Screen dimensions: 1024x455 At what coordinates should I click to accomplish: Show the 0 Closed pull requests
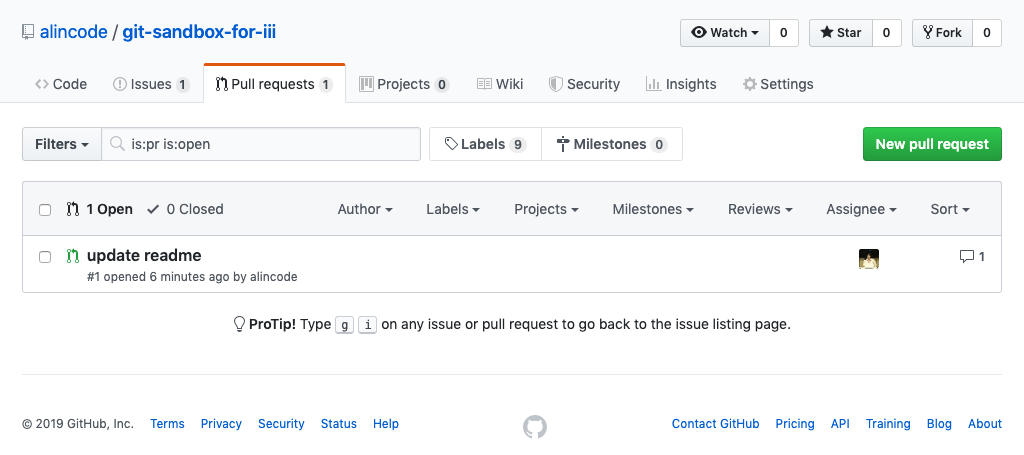click(185, 209)
